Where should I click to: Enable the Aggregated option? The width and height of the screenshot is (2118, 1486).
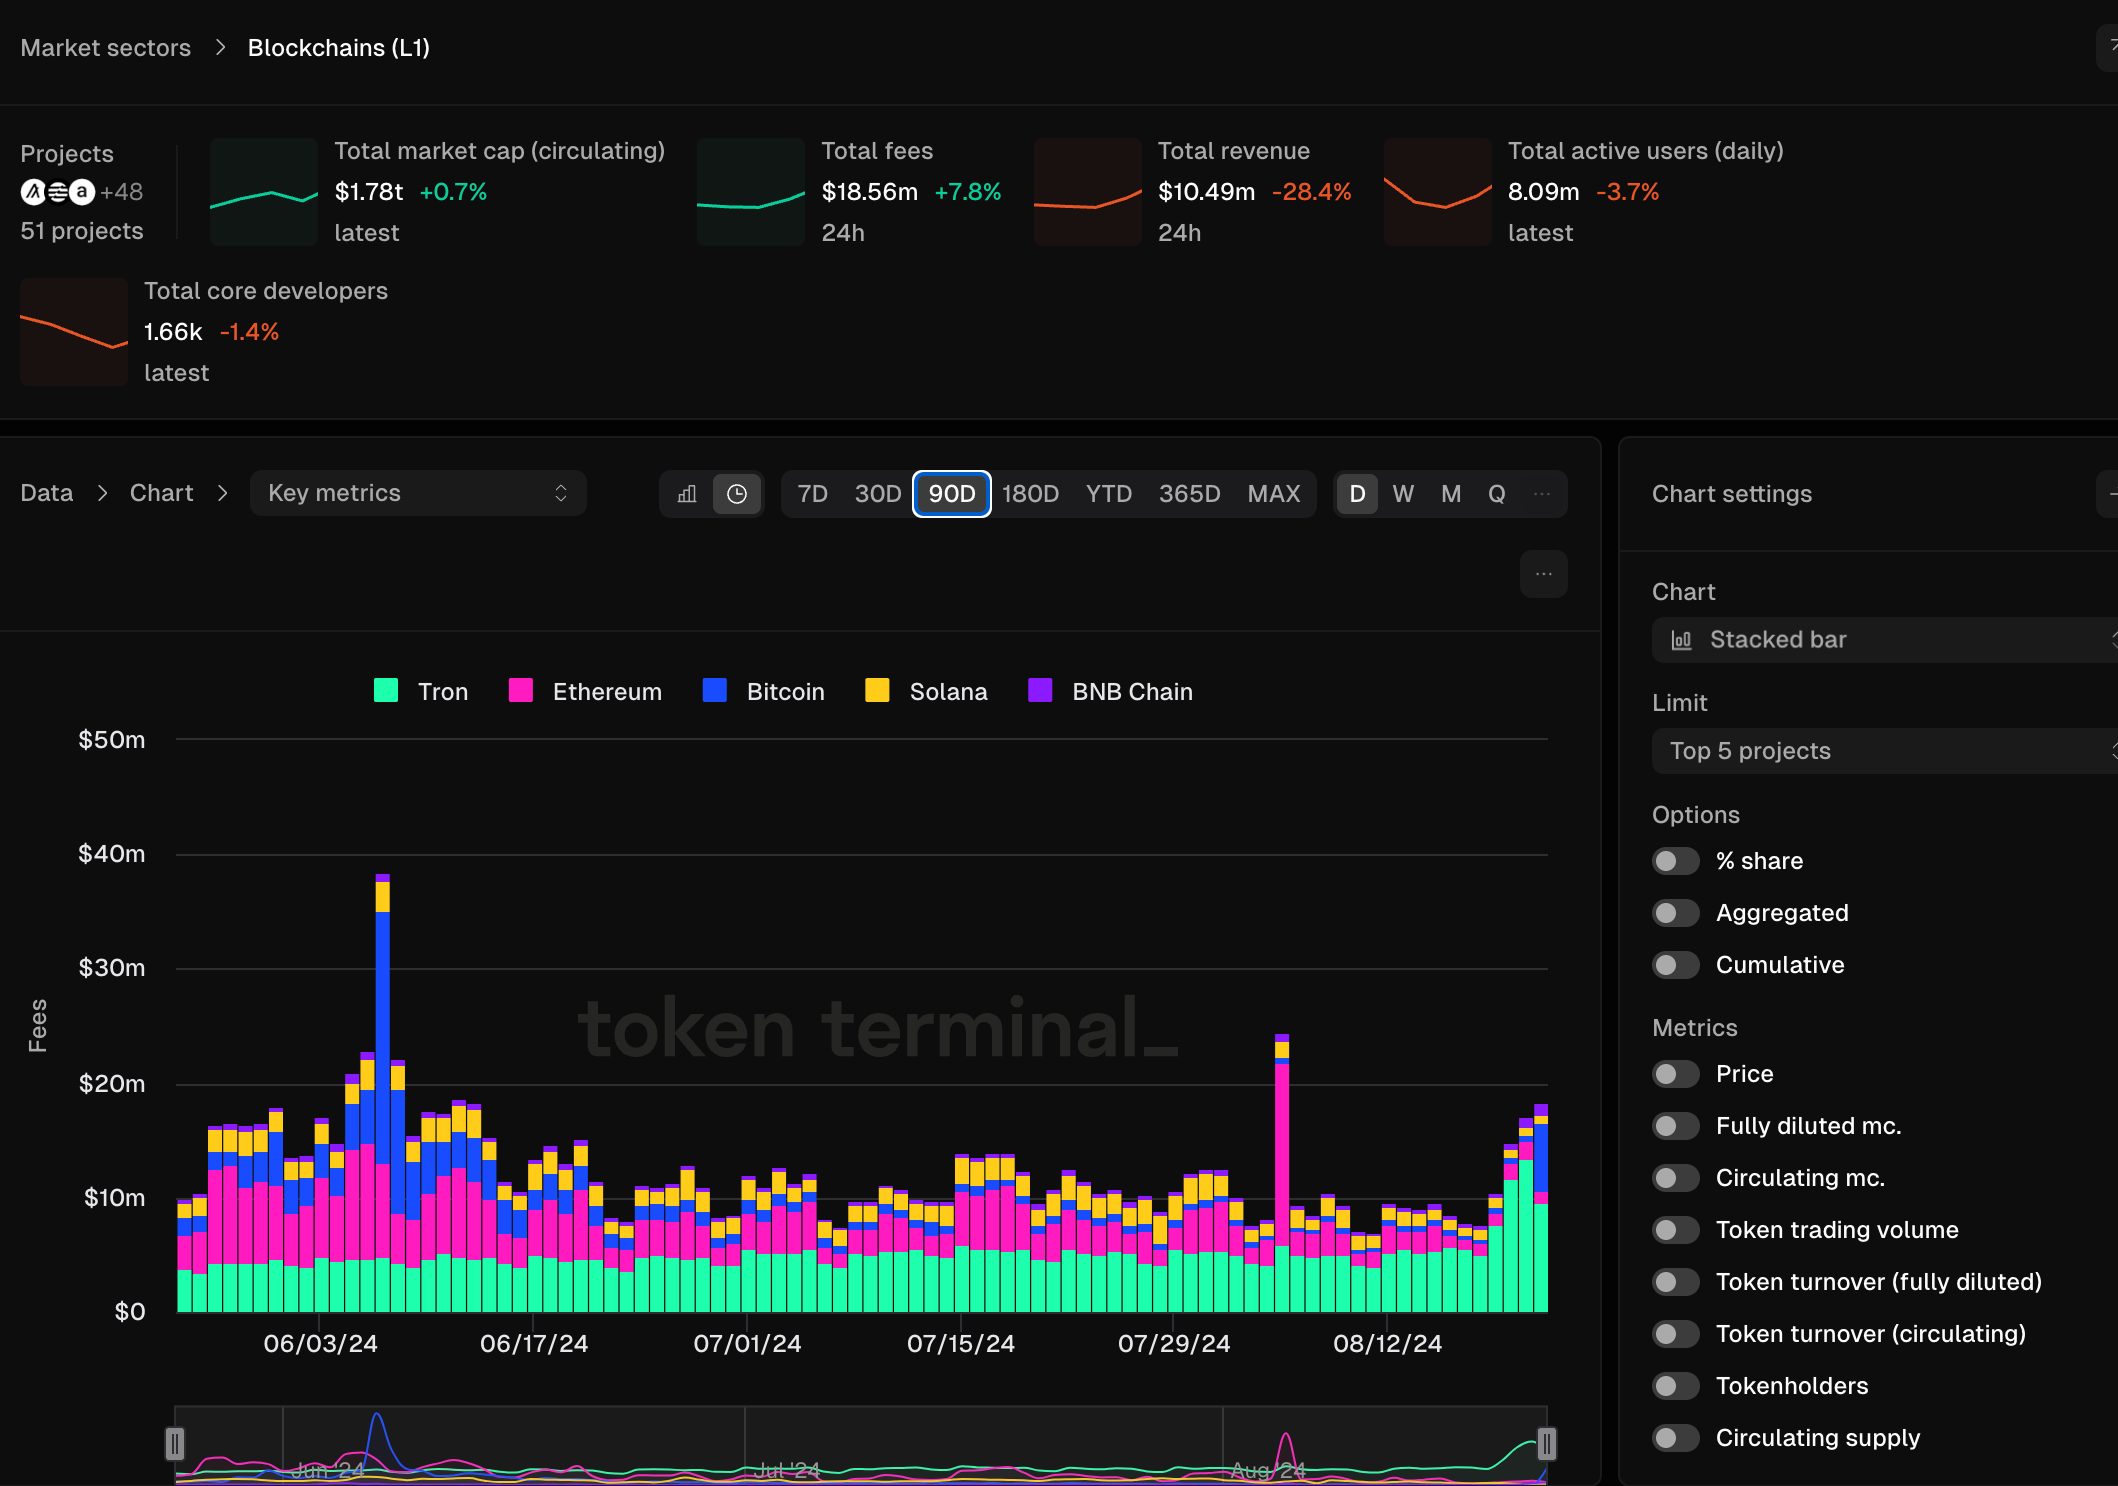[1676, 913]
